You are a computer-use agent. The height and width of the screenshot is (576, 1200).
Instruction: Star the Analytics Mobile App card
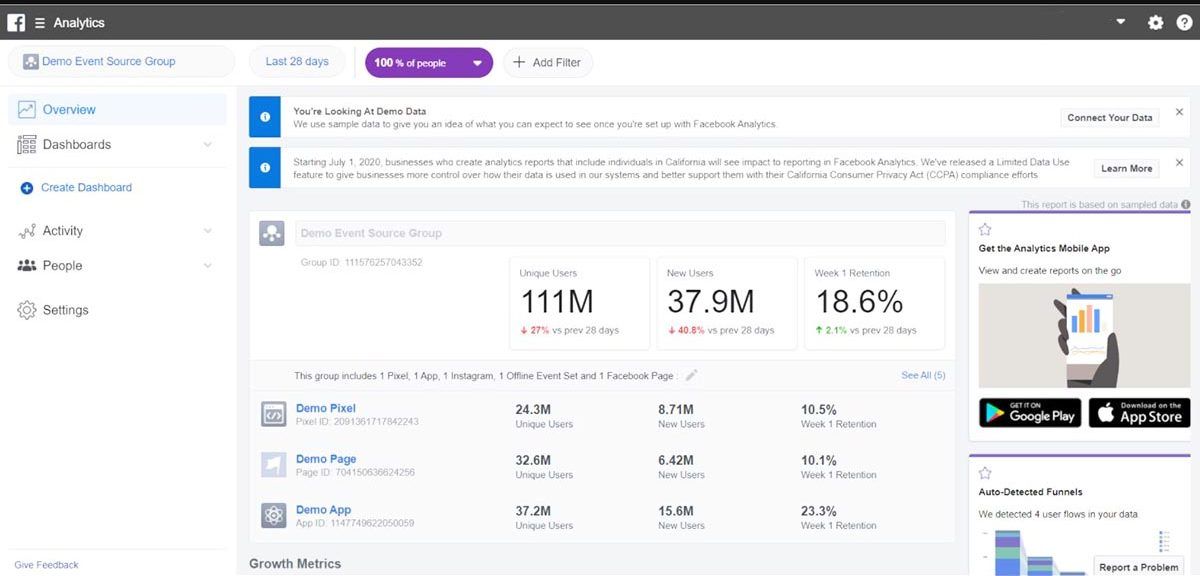click(x=985, y=229)
